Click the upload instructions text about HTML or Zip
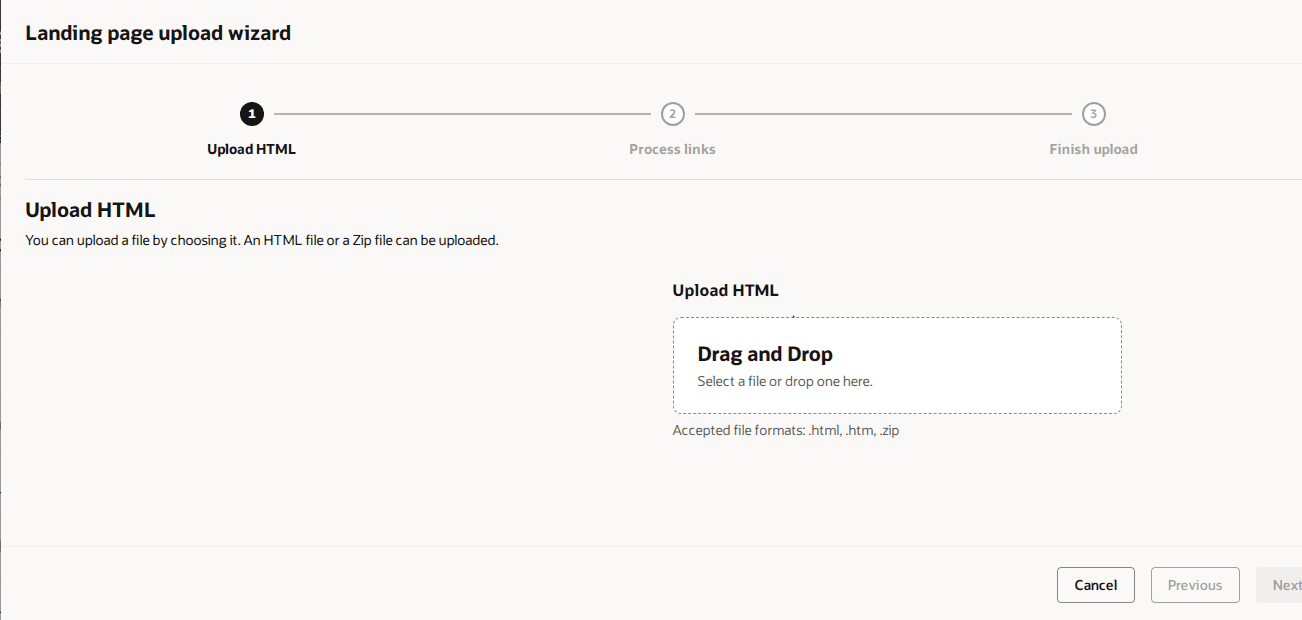The image size is (1302, 620). click(x=262, y=240)
